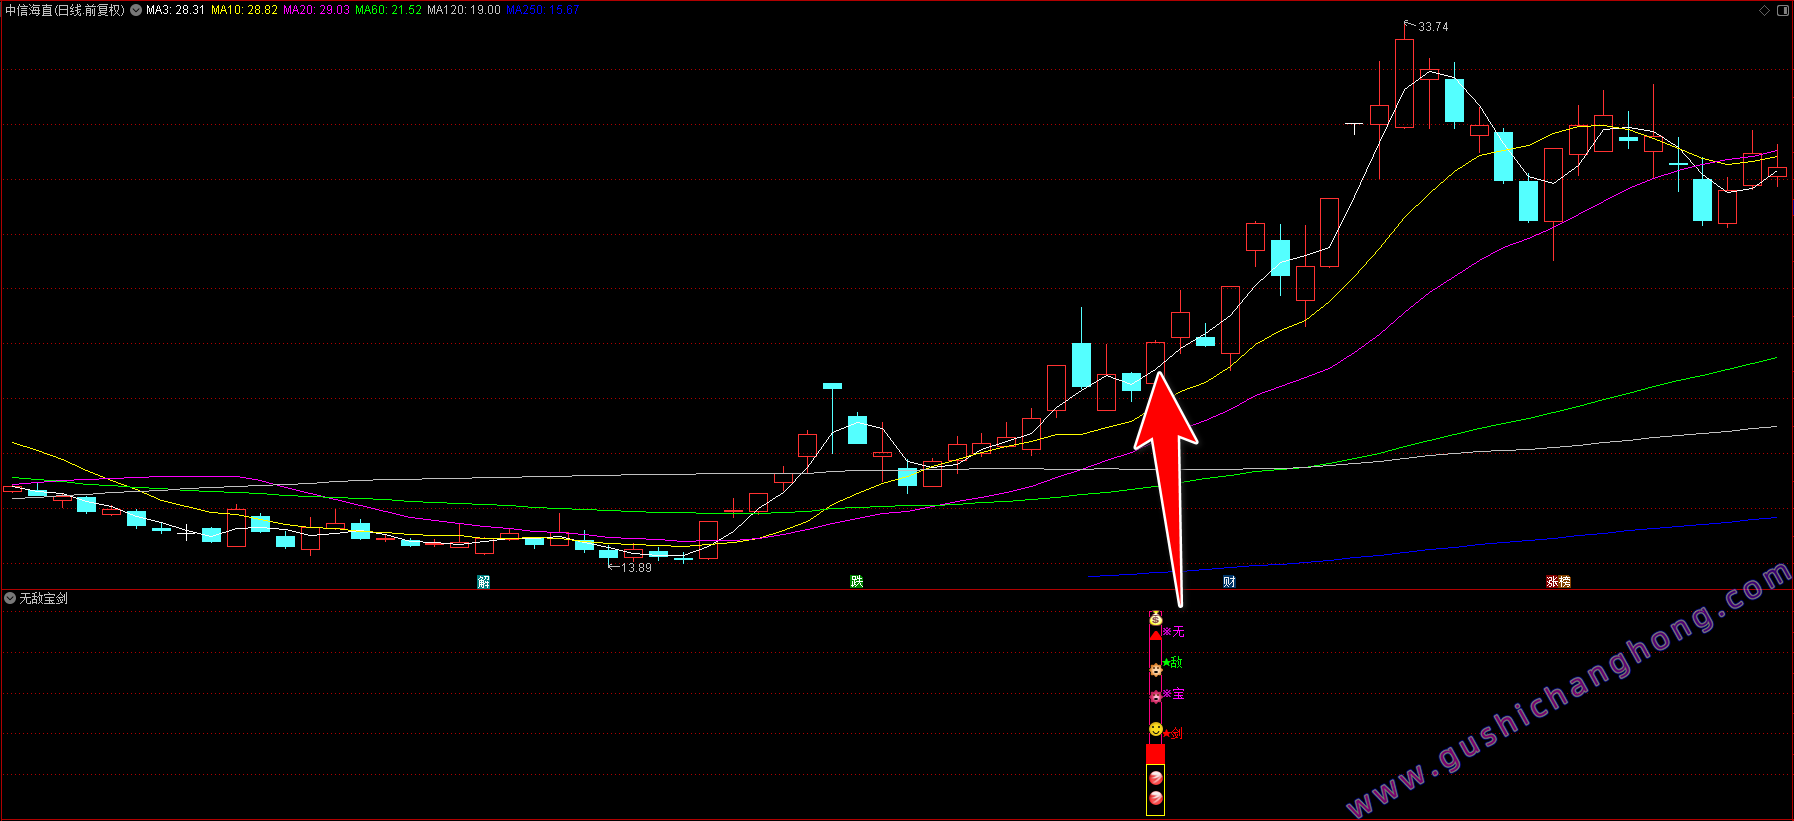Open the 无敌宝剑 indicator dropdown arrow
The width and height of the screenshot is (1794, 821).
coord(10,598)
